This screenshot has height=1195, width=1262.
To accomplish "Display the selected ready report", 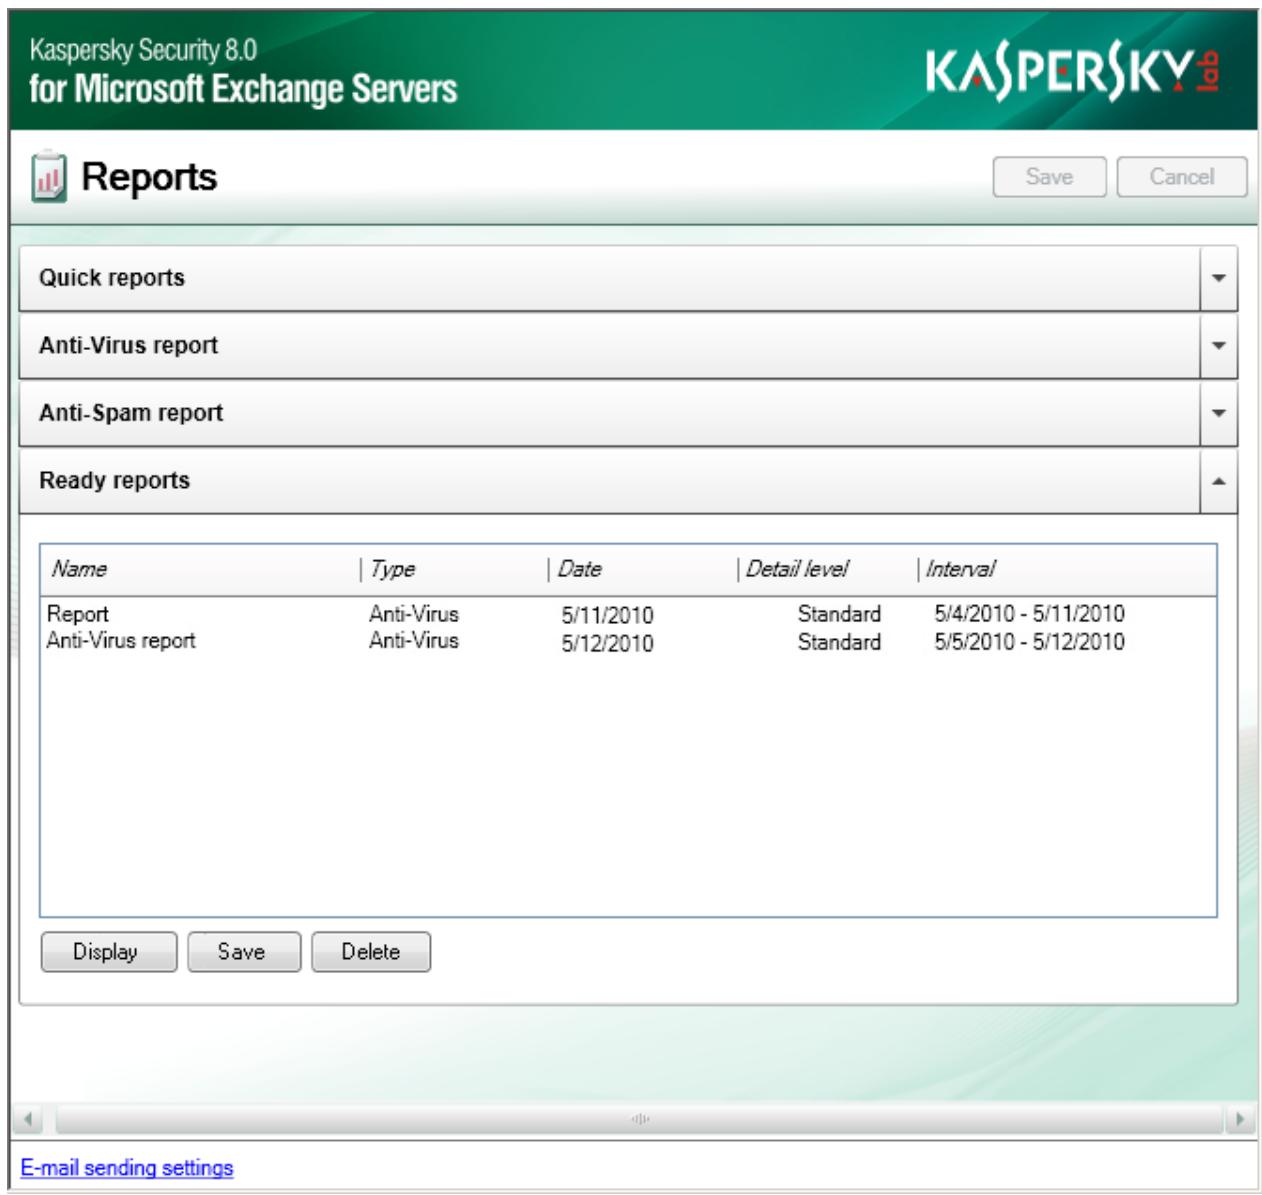I will [108, 952].
